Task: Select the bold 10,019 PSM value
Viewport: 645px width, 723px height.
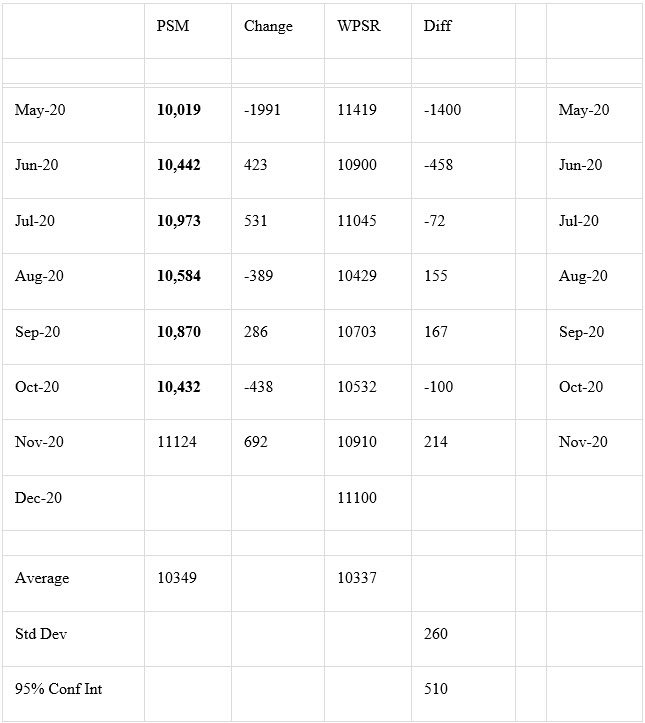Action: [x=179, y=110]
